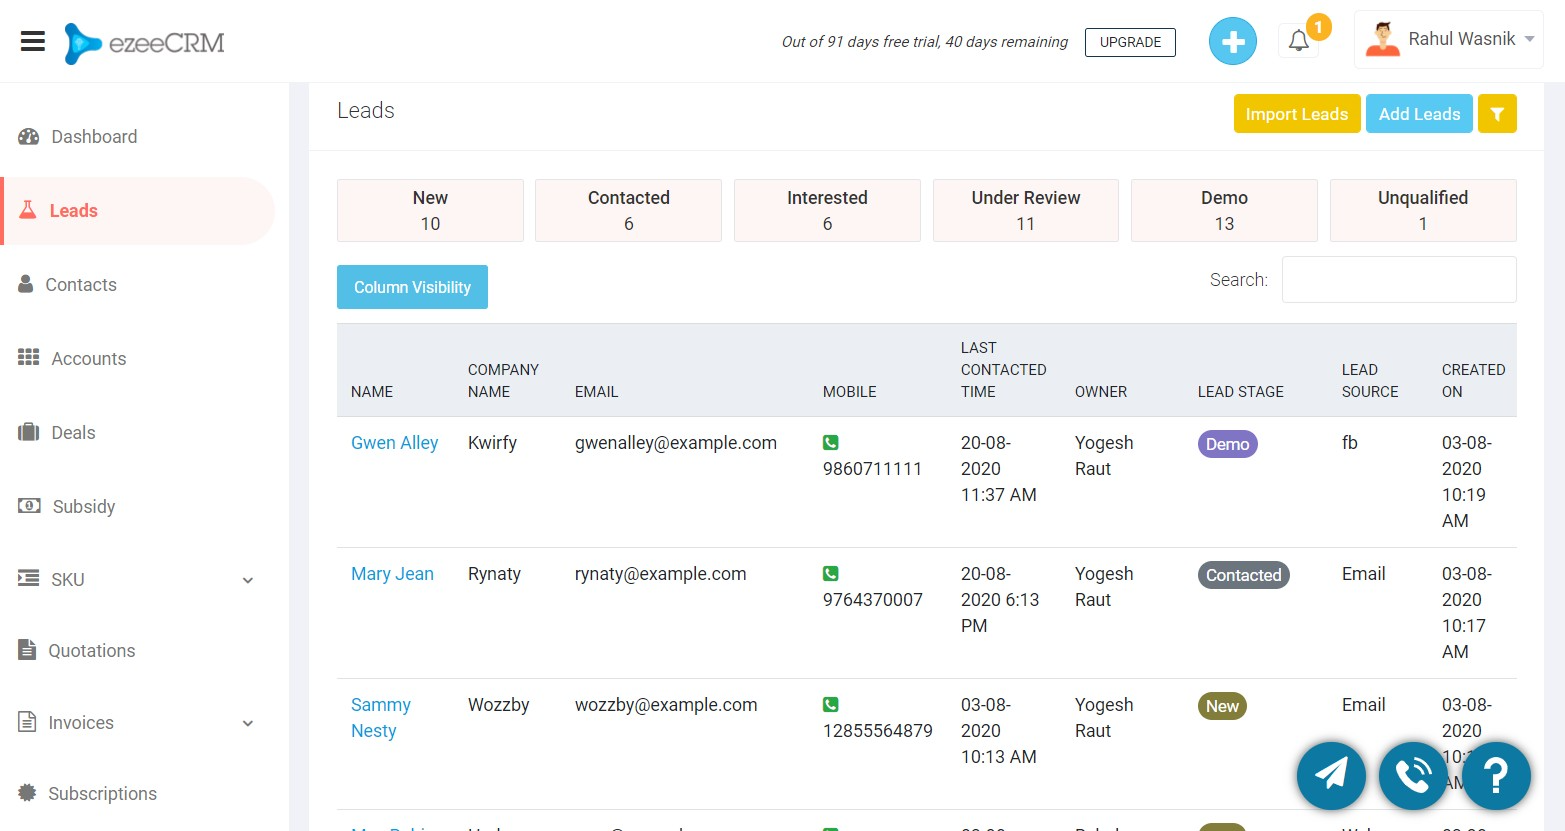Viewport: 1565px width, 831px height.
Task: Open Subscriptions in sidebar
Action: tap(102, 794)
